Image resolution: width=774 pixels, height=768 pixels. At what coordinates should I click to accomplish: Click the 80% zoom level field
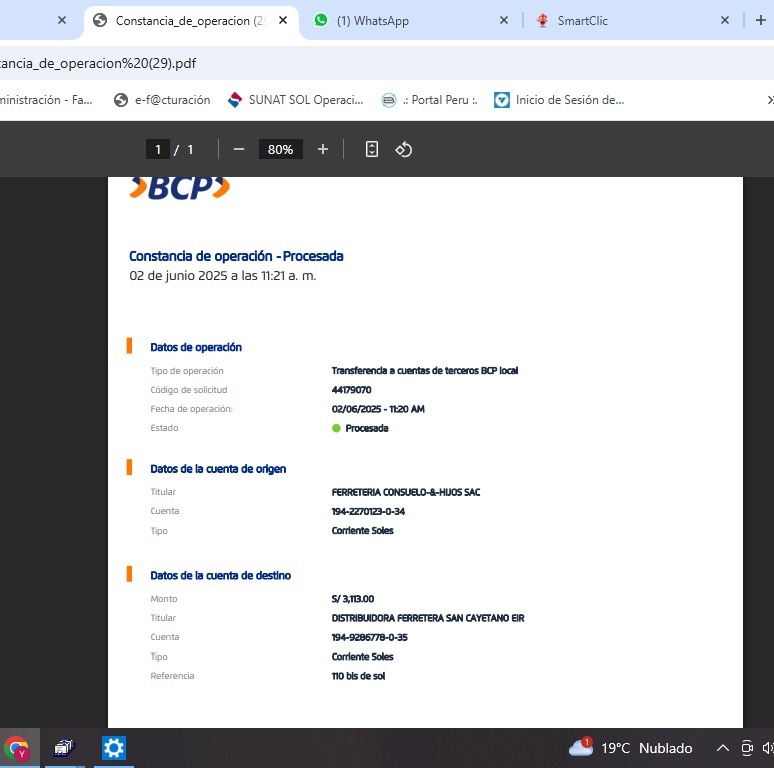point(280,149)
